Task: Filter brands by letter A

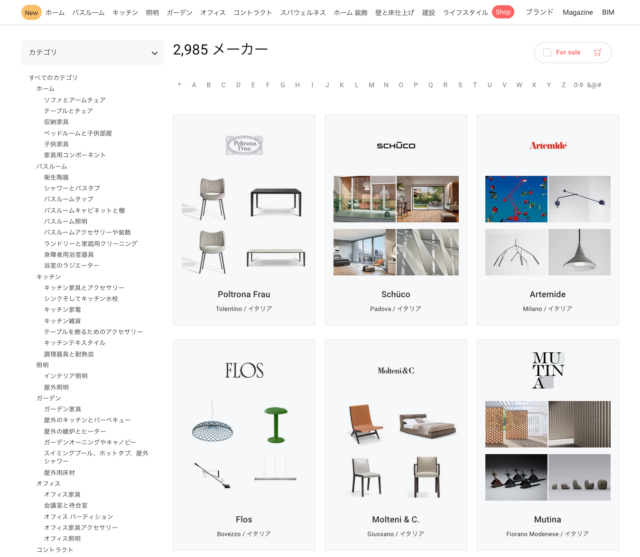Action: 194,85
